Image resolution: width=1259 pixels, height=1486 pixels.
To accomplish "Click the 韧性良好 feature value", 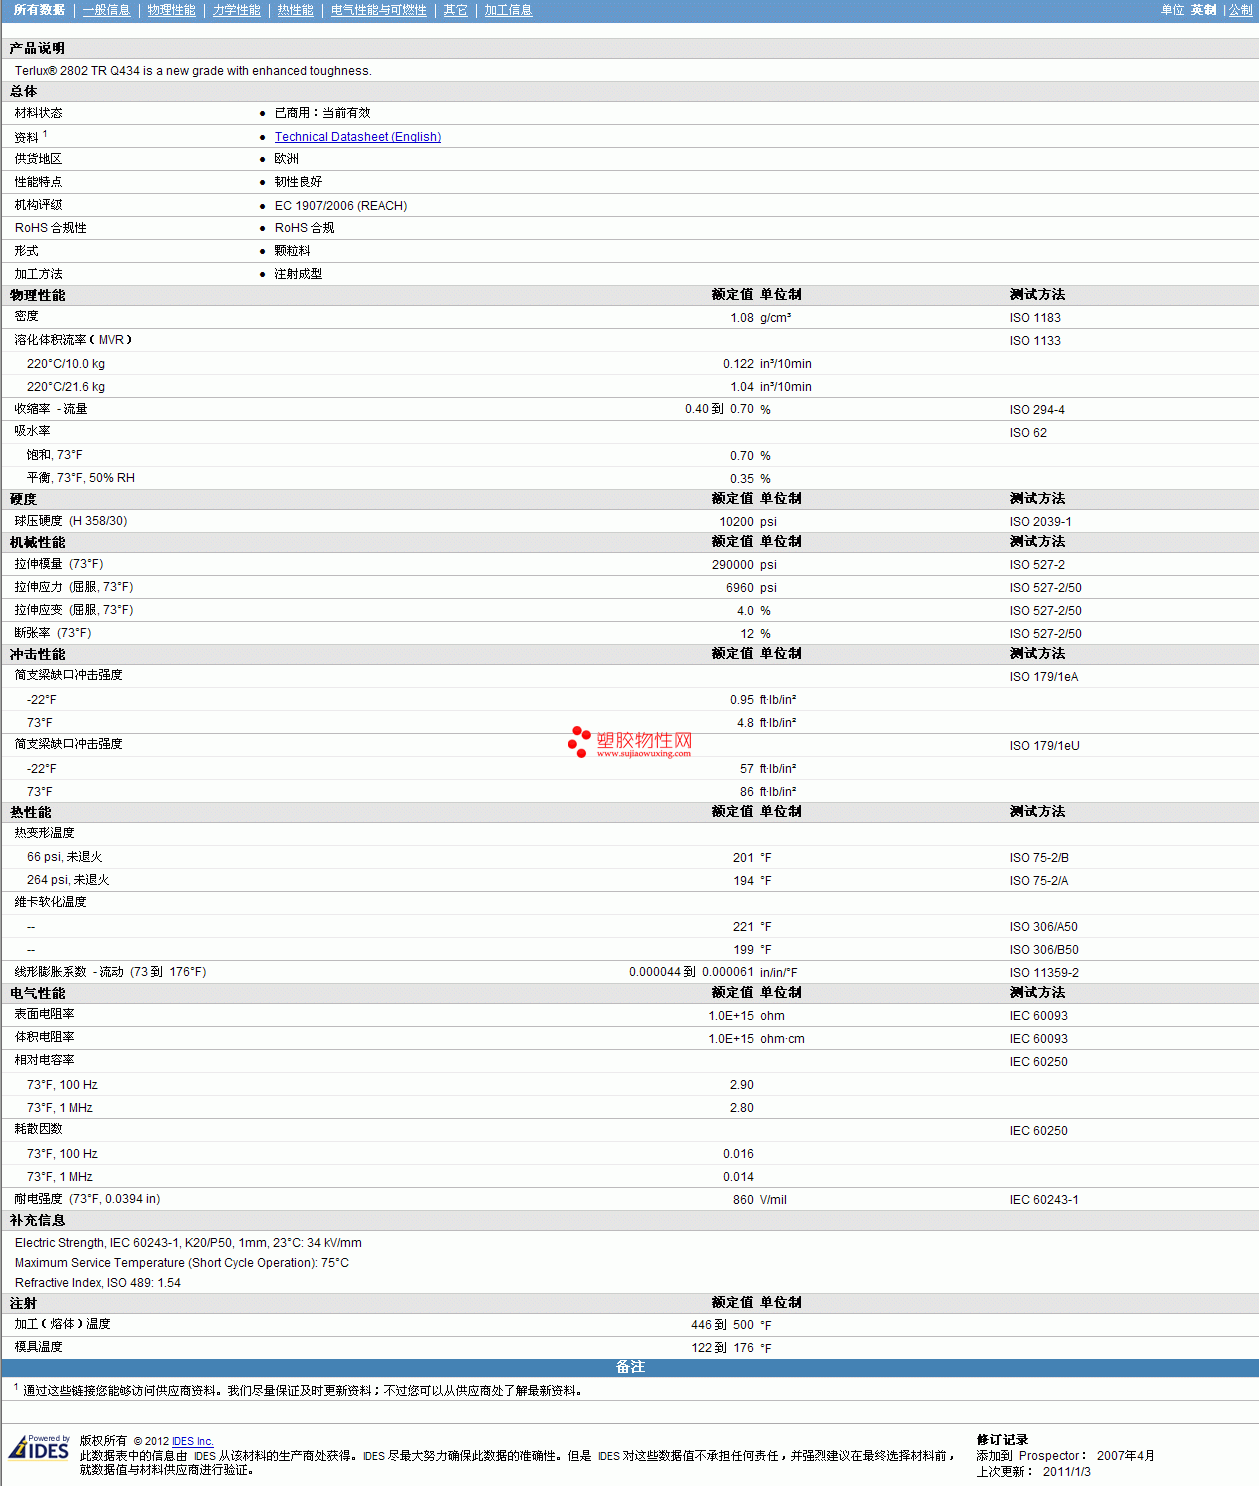I will [x=299, y=182].
